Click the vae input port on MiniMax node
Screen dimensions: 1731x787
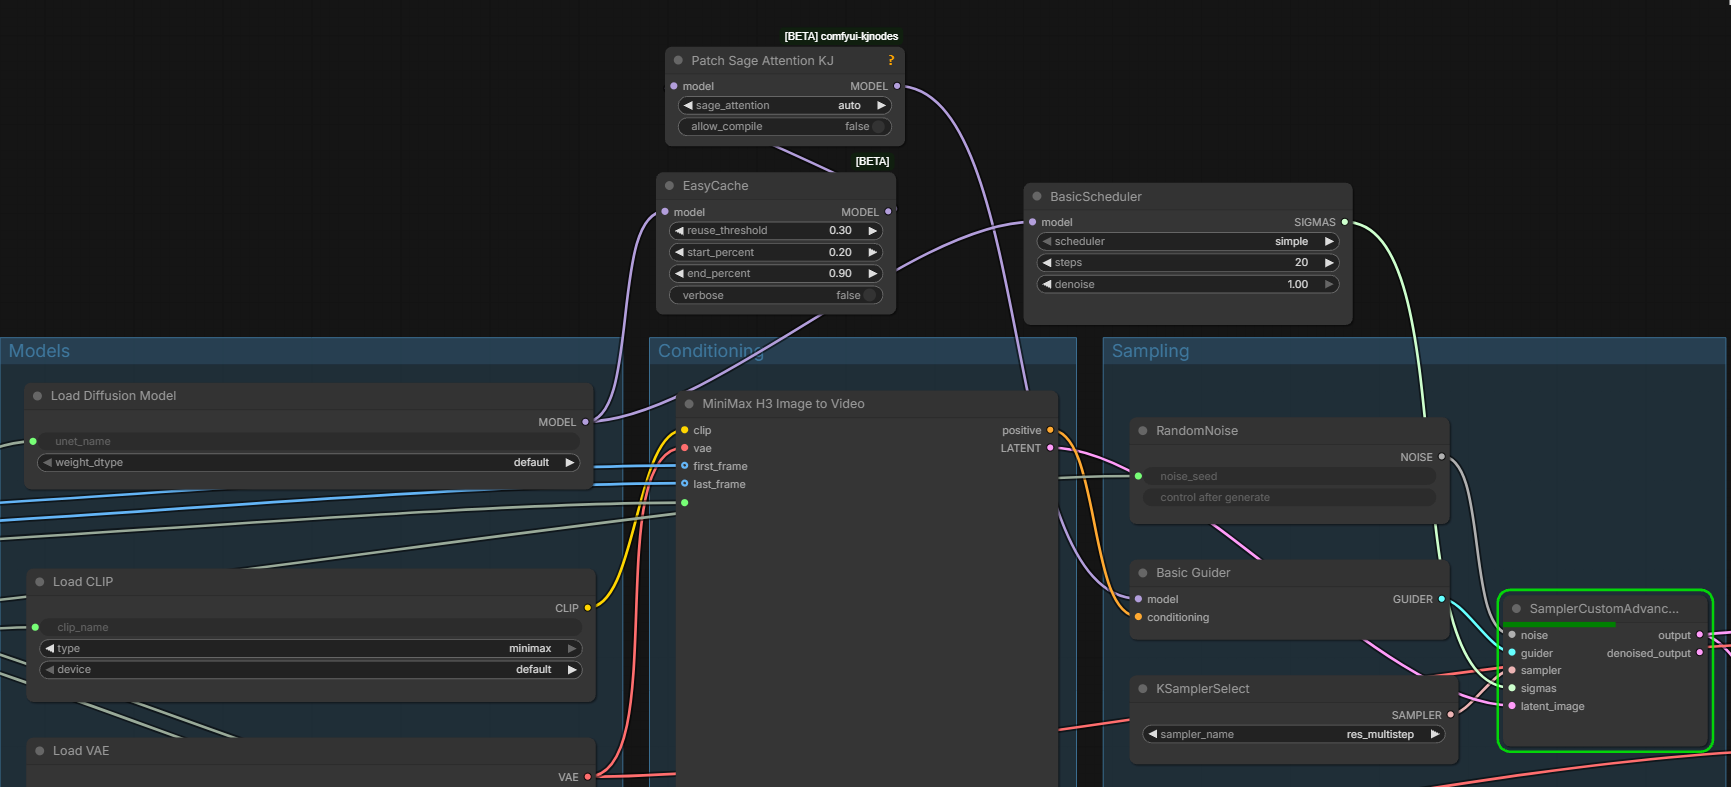coord(684,448)
